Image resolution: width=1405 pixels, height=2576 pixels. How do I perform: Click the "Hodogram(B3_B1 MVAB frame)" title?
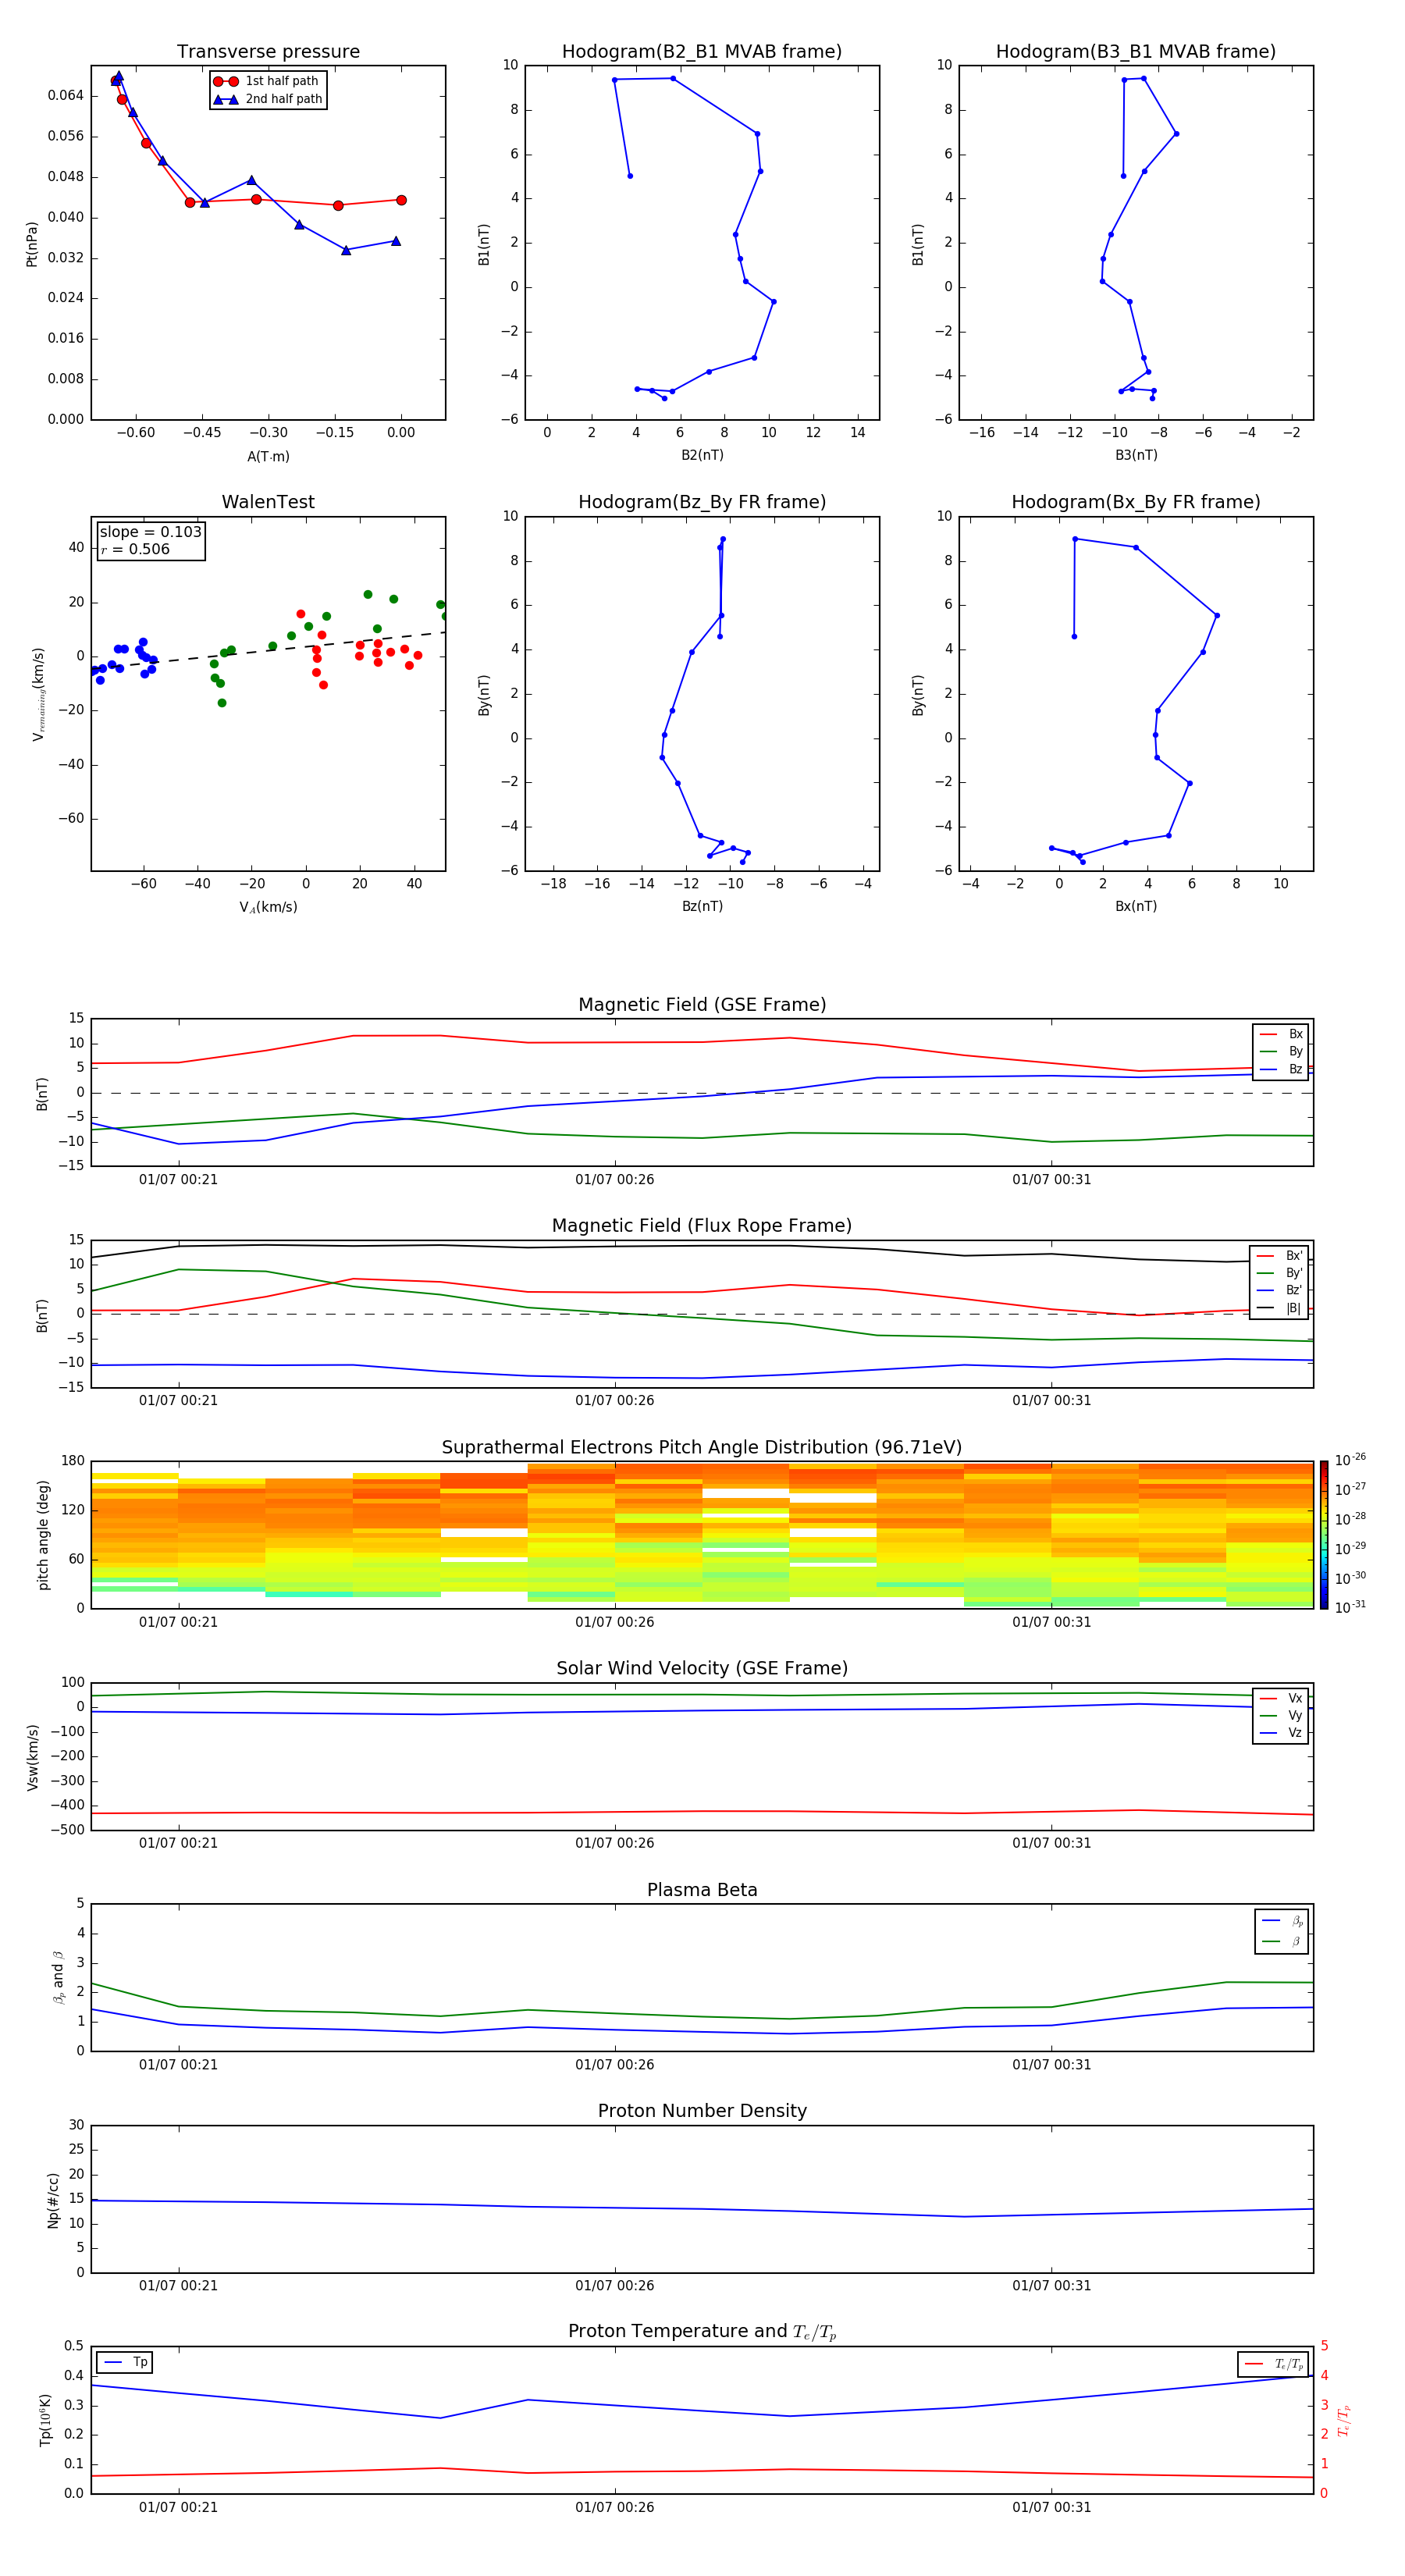[x=1136, y=52]
